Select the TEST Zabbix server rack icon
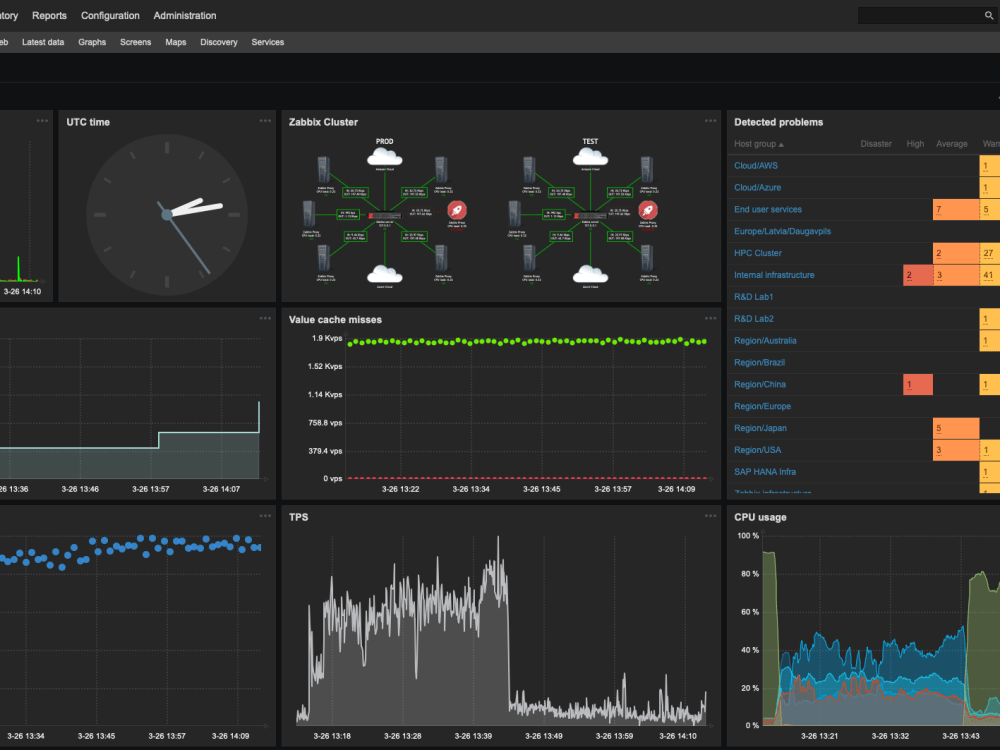 pos(588,213)
